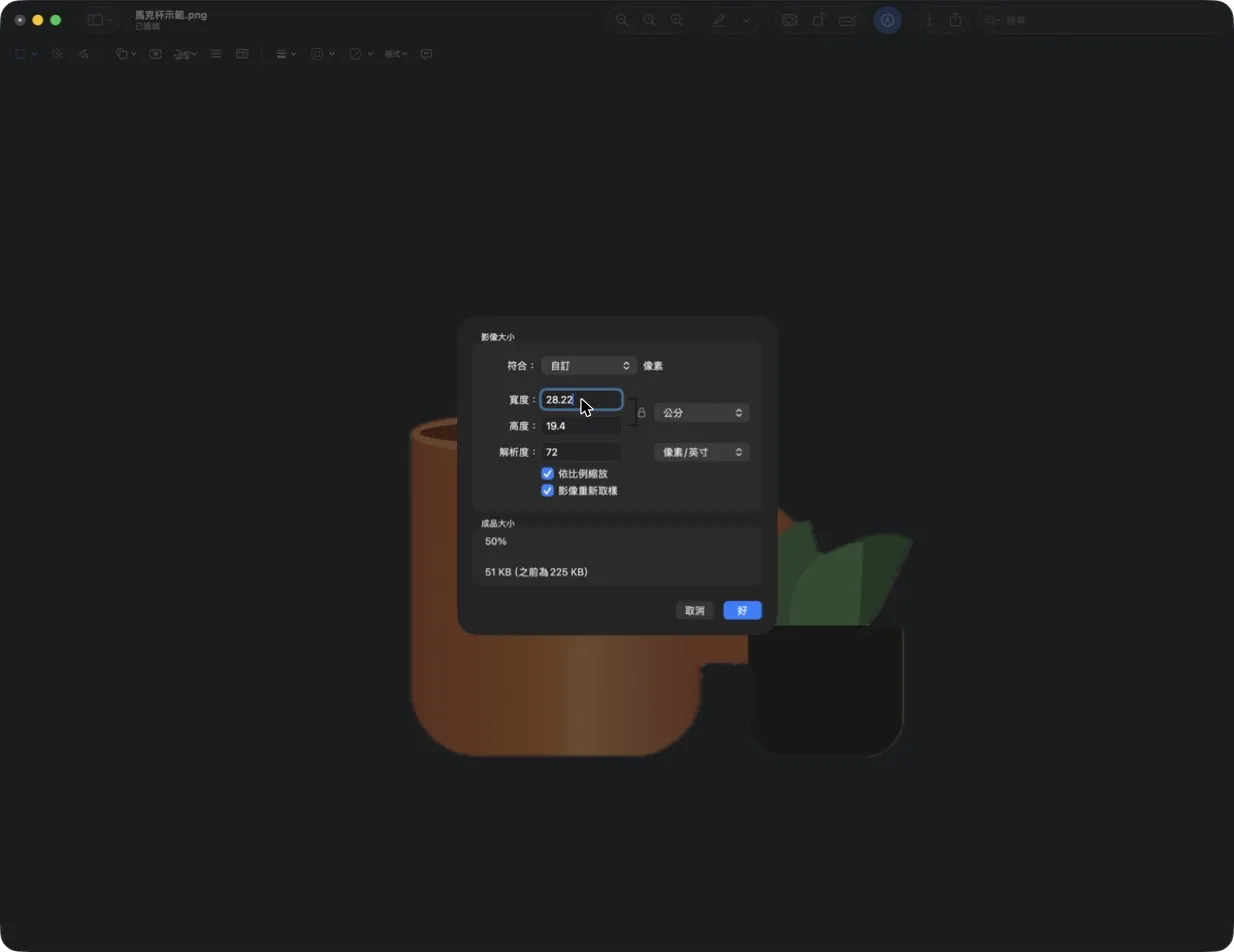
Task: Open the rectangular selection tool menu
Action: [26, 54]
